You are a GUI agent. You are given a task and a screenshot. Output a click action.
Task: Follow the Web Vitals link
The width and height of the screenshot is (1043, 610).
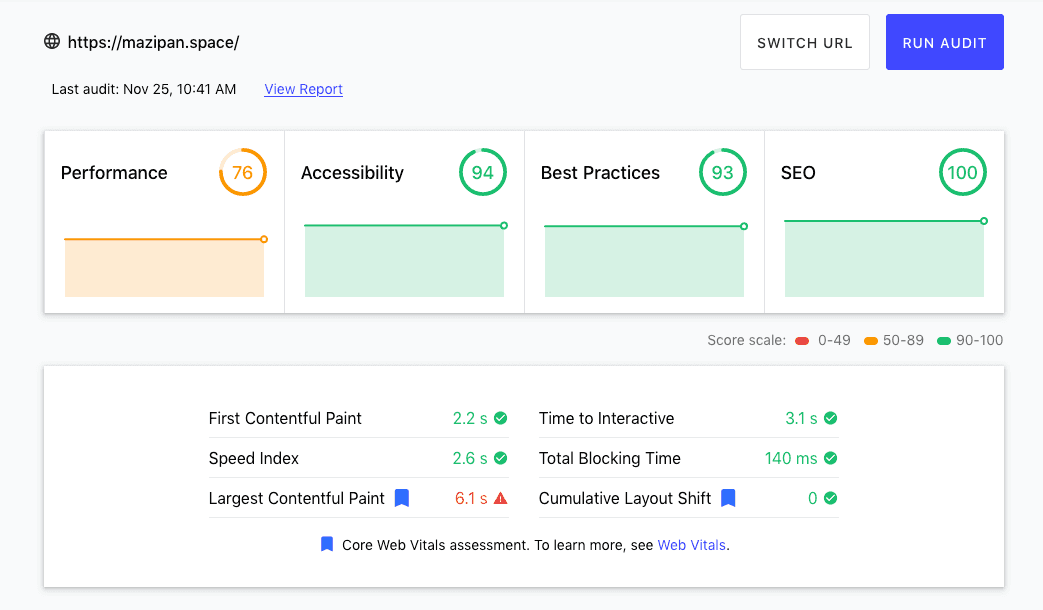(x=691, y=545)
